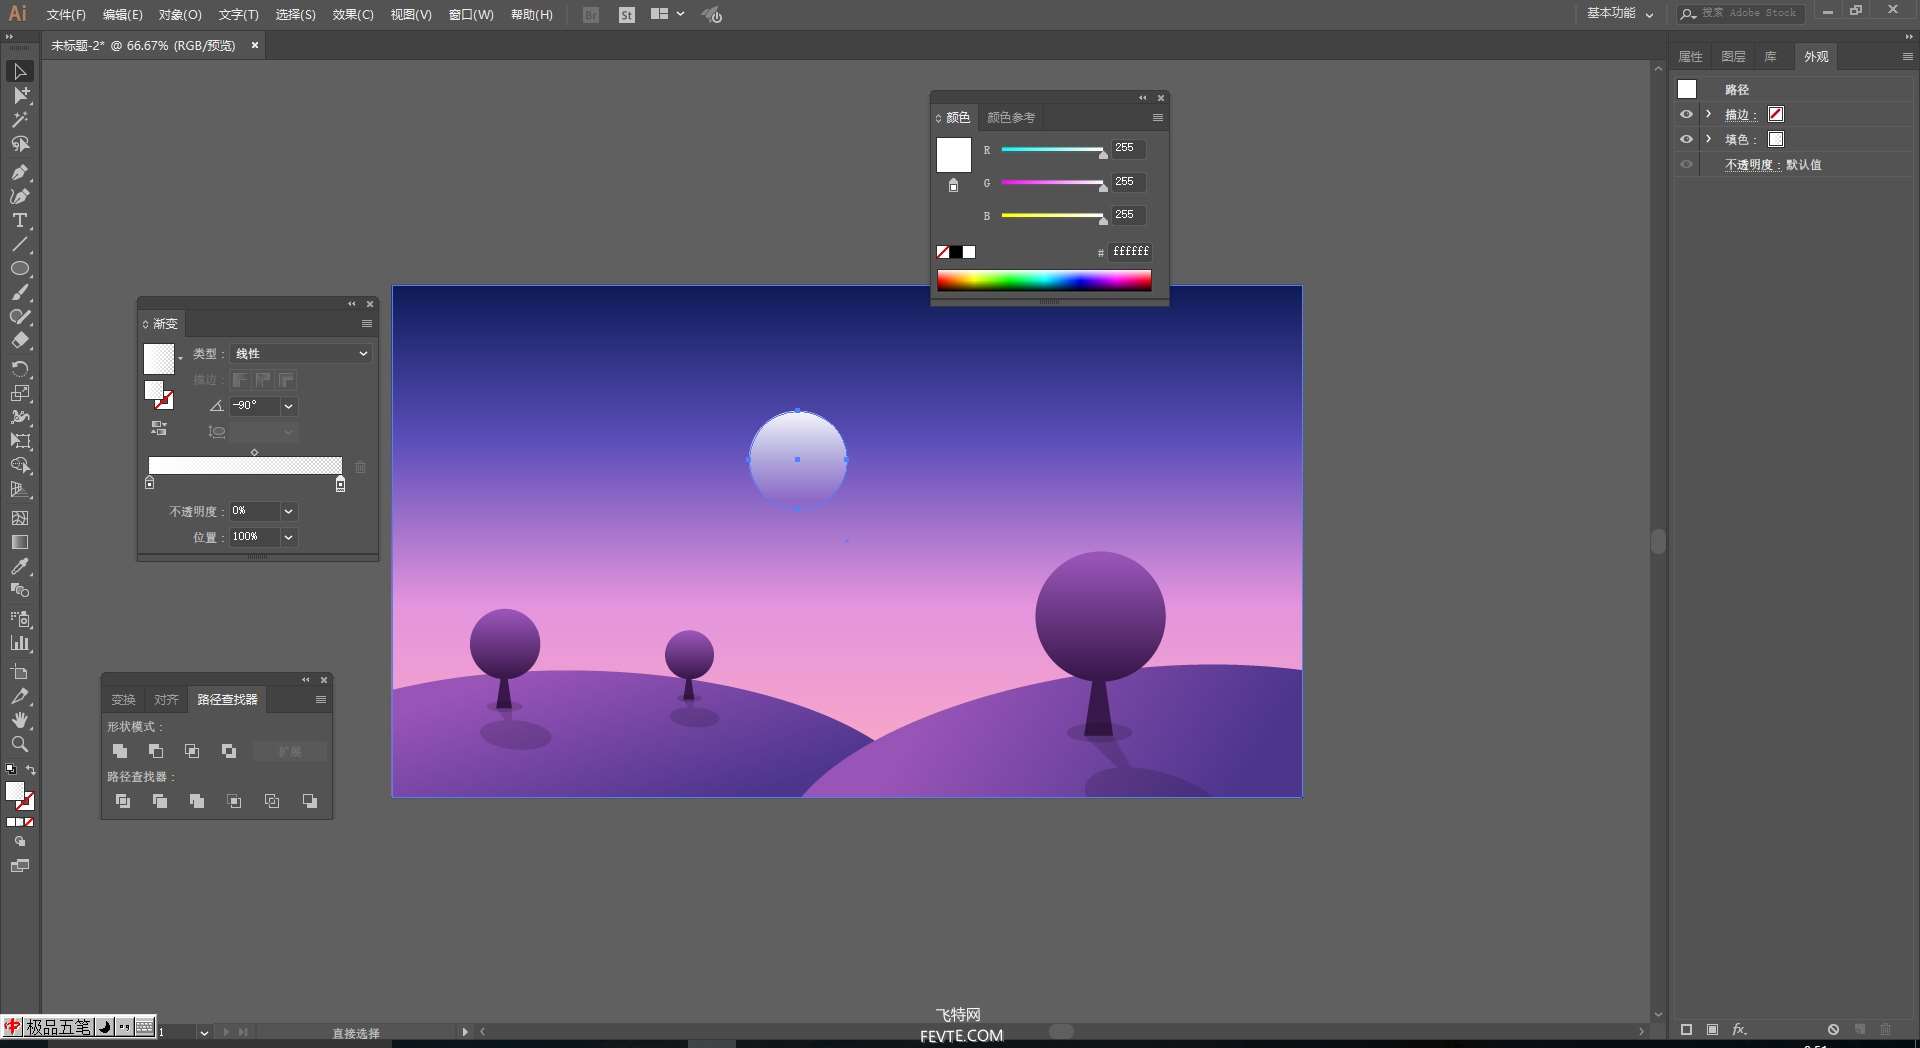Open 位置 100% dropdown arrow

[x=288, y=537]
